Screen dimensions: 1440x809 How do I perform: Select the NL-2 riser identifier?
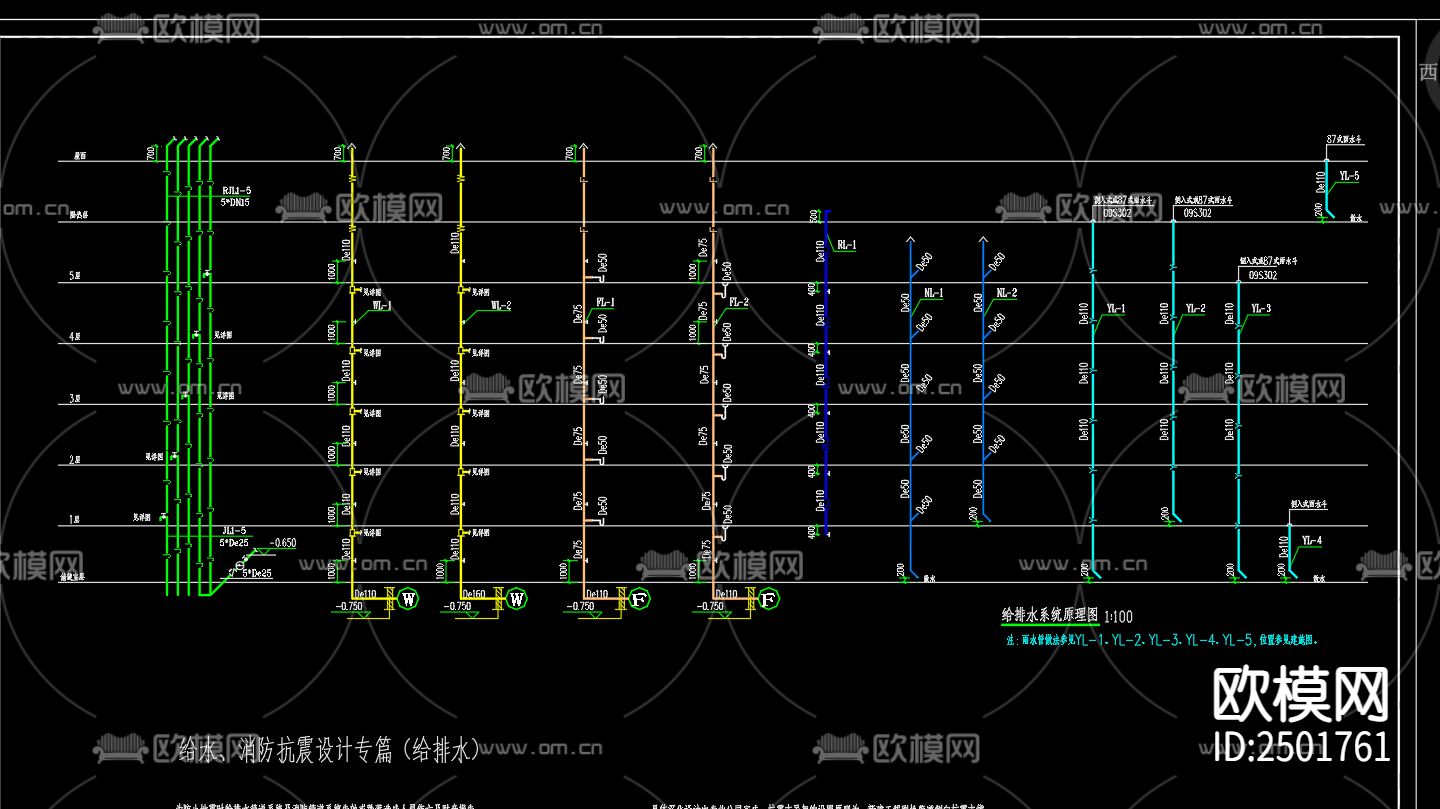[x=1009, y=291]
